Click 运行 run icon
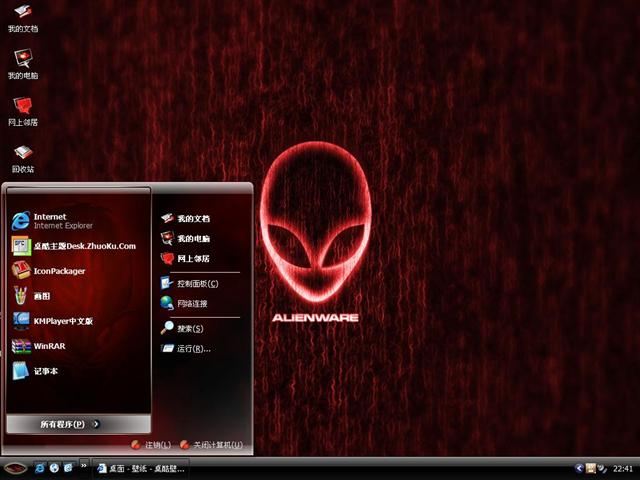Screen dimensions: 640x480 [167, 348]
